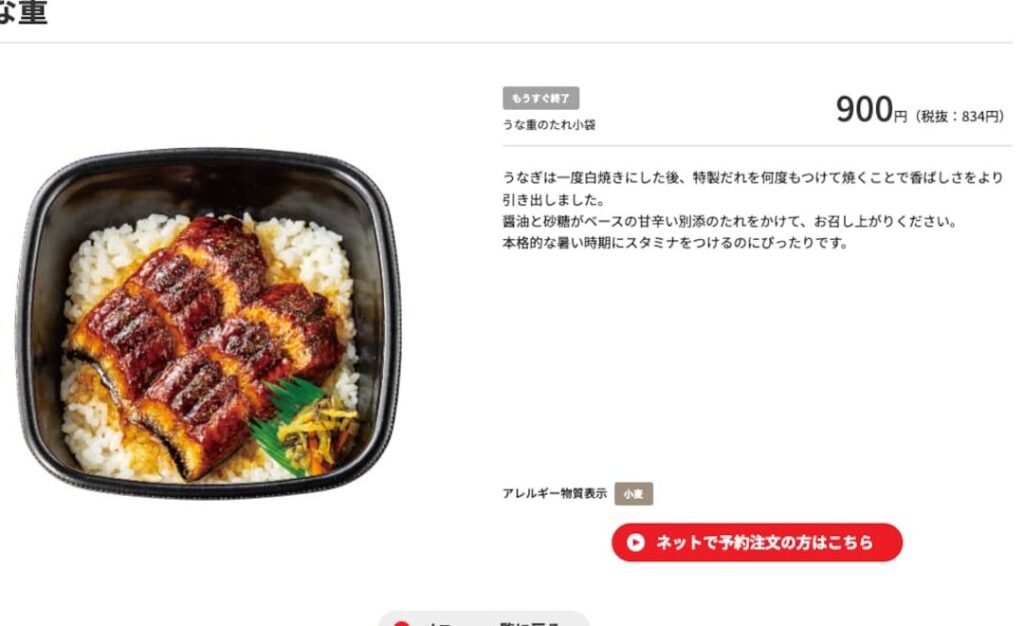The height and width of the screenshot is (626, 1024).
Task: Open the unaju bento product photo
Action: pos(208,324)
